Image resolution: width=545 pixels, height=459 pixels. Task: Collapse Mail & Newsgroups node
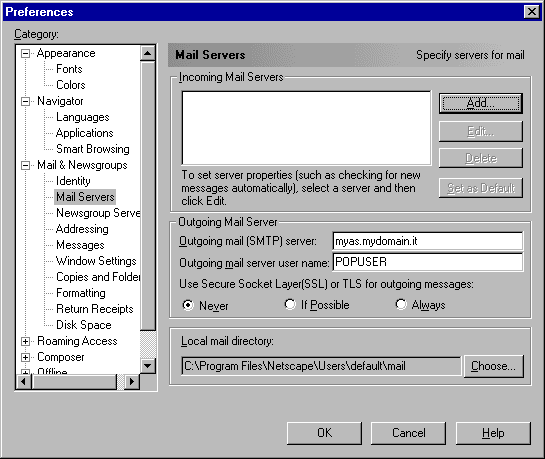(x=25, y=165)
